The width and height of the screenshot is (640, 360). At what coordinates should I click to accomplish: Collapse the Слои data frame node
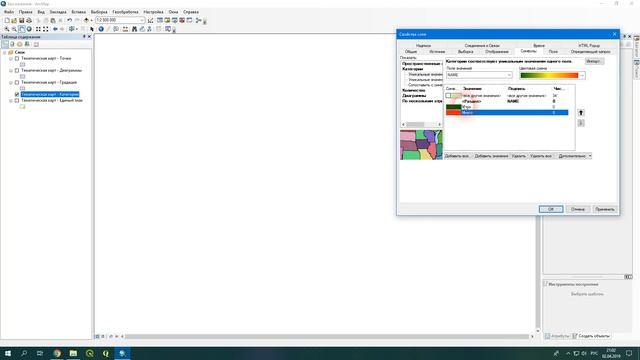pyautogui.click(x=4, y=52)
